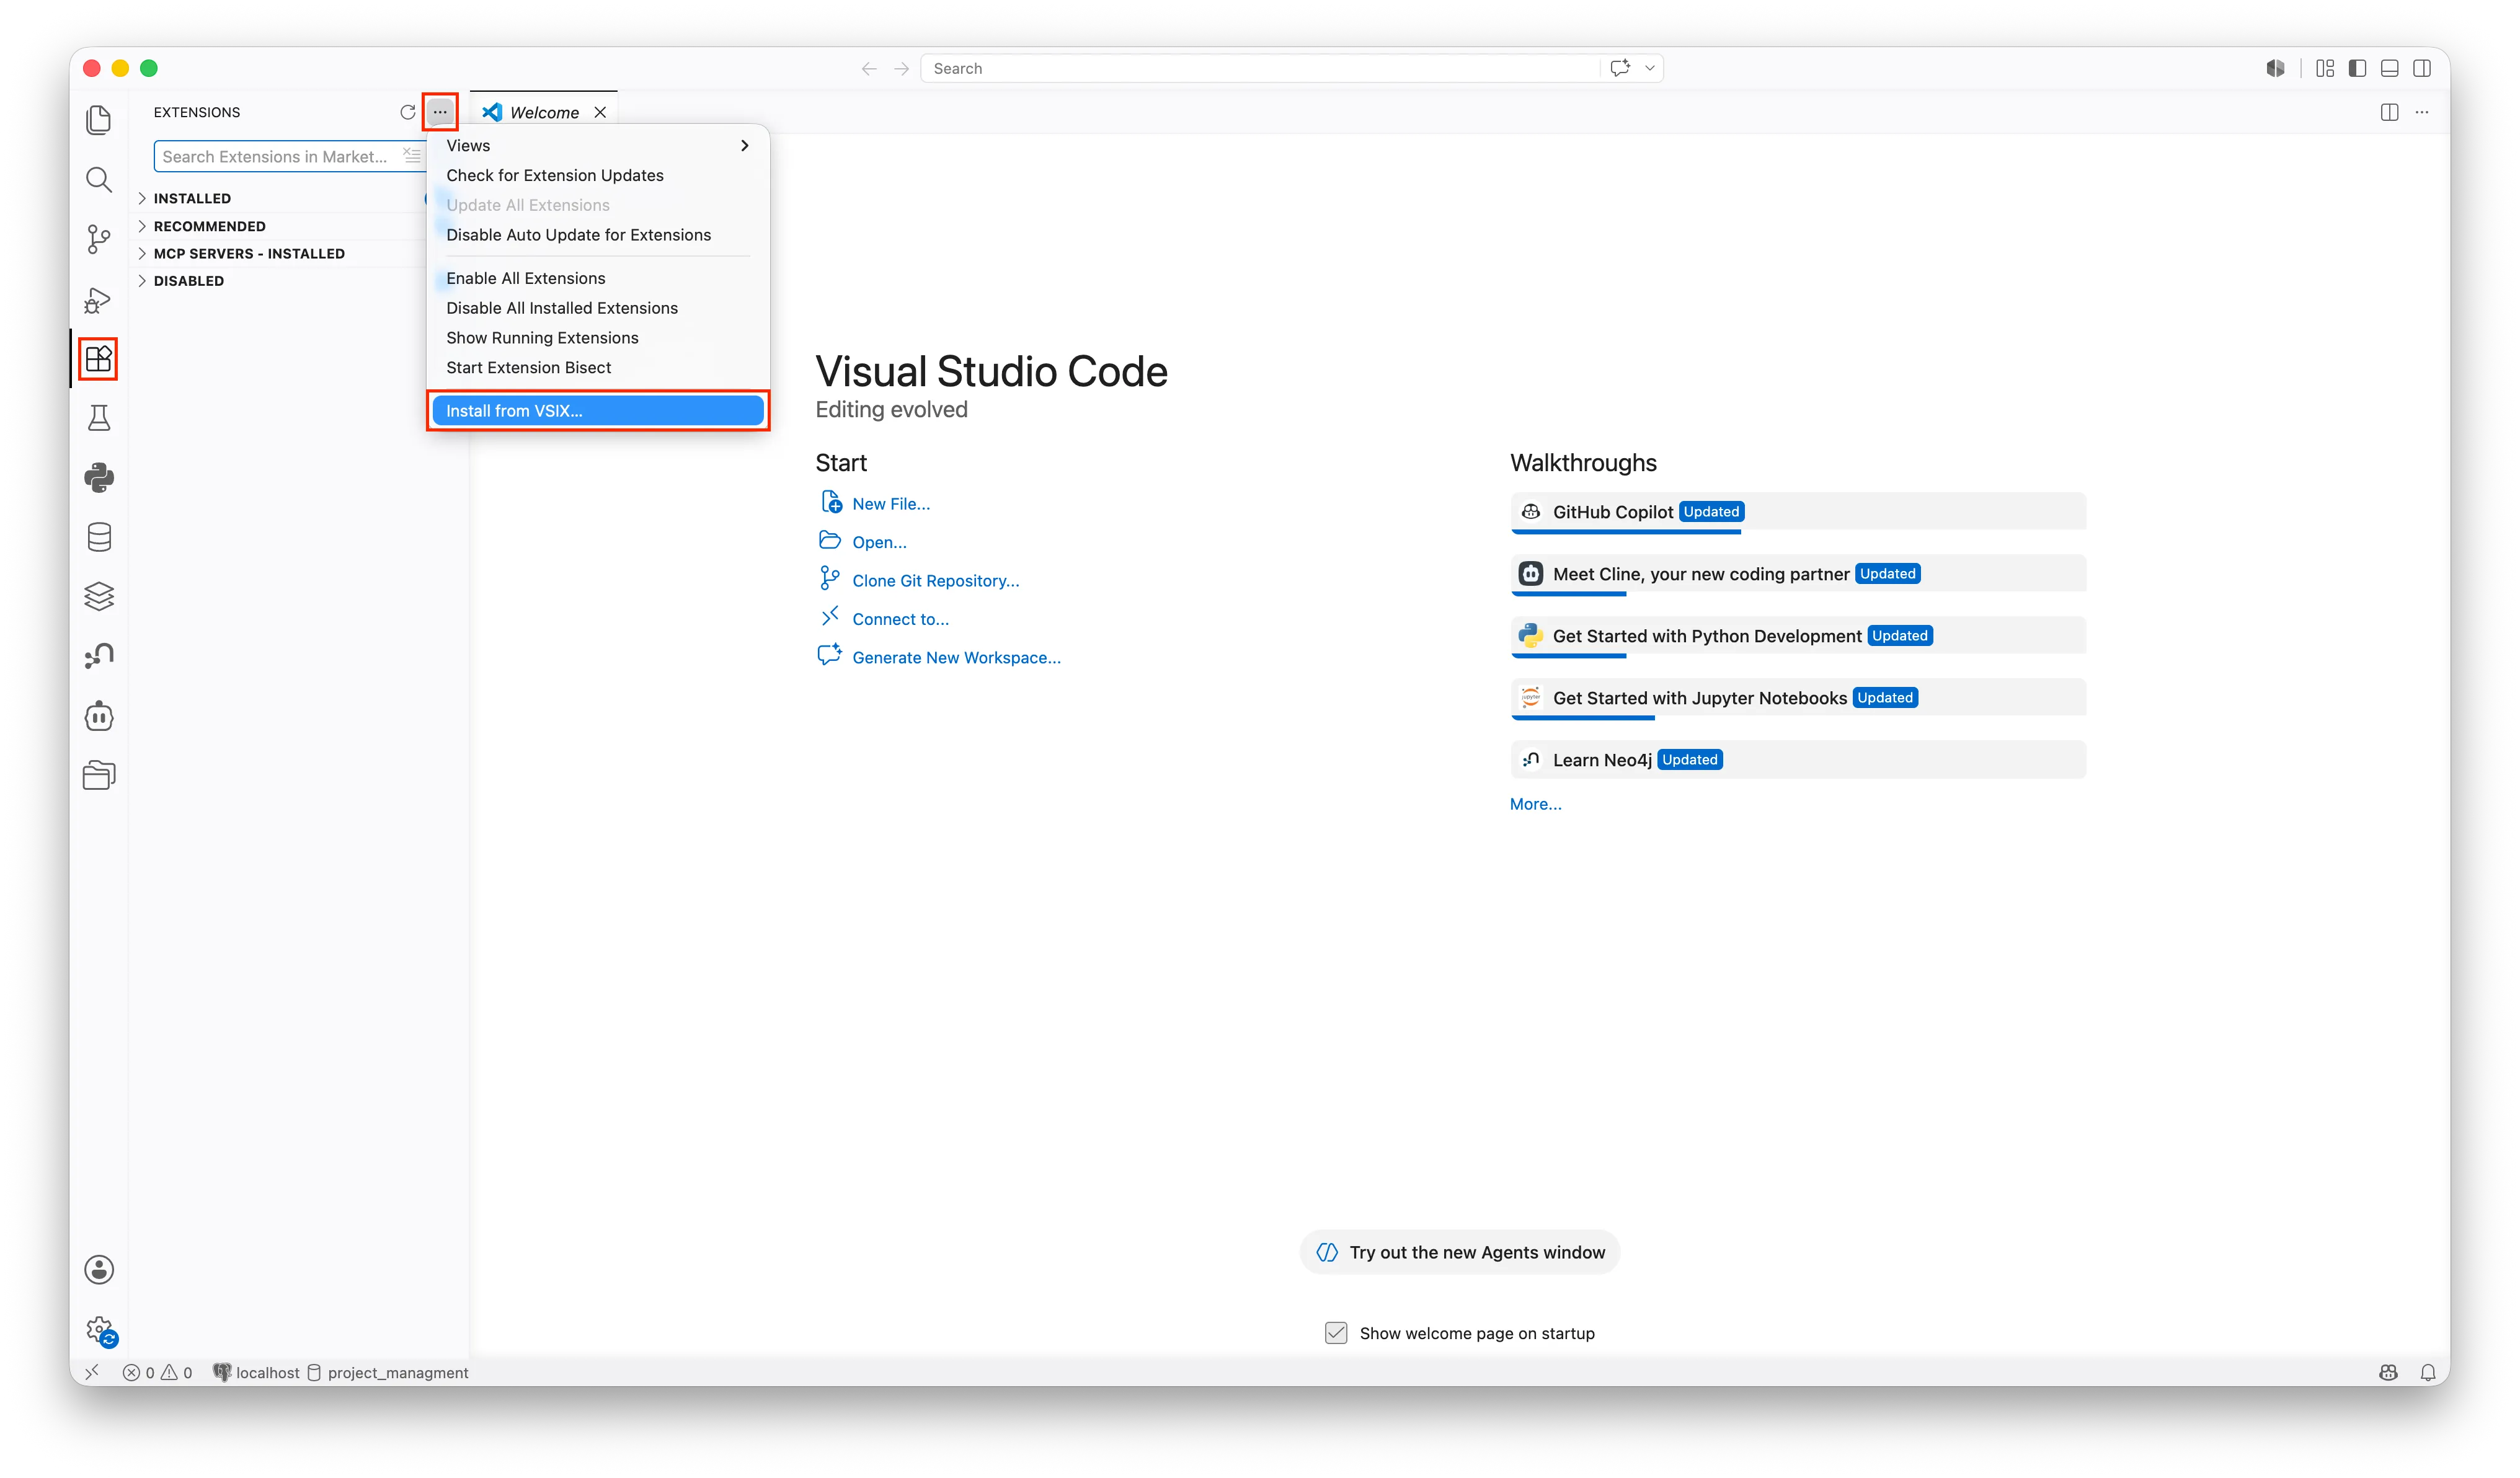Open the Testing flask view
Screen dimensions: 2520x1478
click(x=99, y=418)
